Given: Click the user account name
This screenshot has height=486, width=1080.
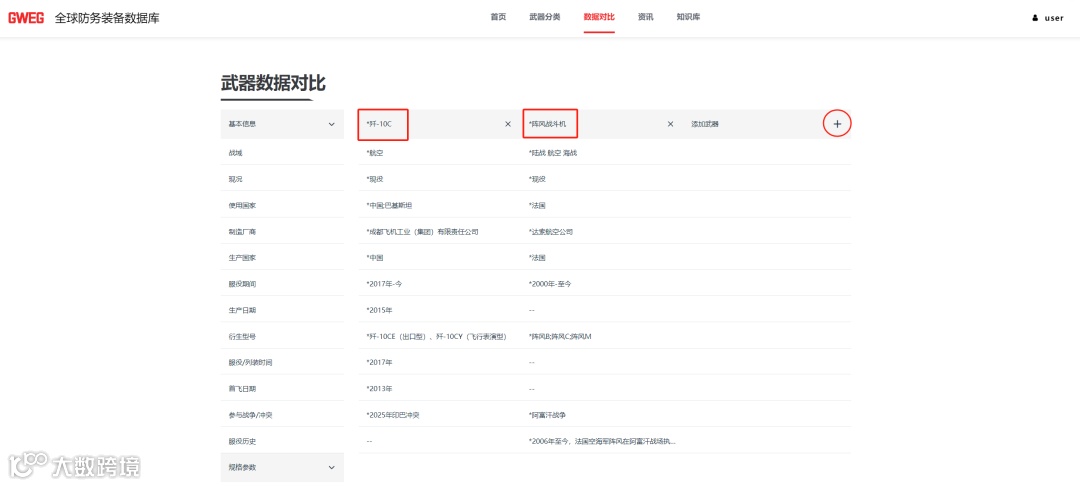Looking at the screenshot, I should (1054, 18).
